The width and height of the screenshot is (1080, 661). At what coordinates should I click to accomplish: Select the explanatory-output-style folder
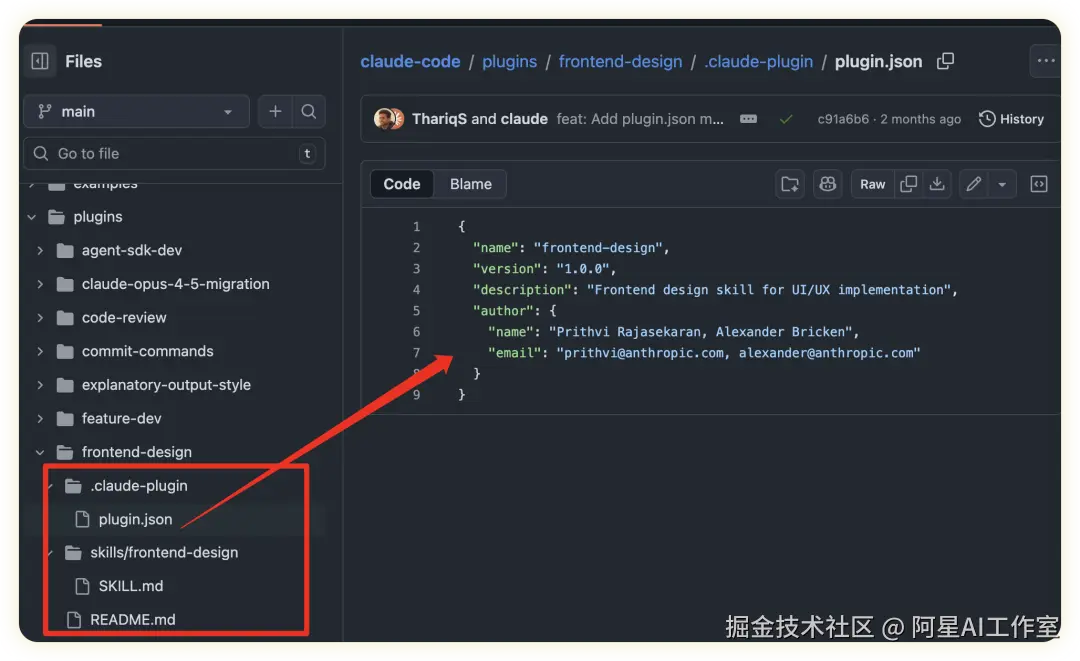pos(166,386)
